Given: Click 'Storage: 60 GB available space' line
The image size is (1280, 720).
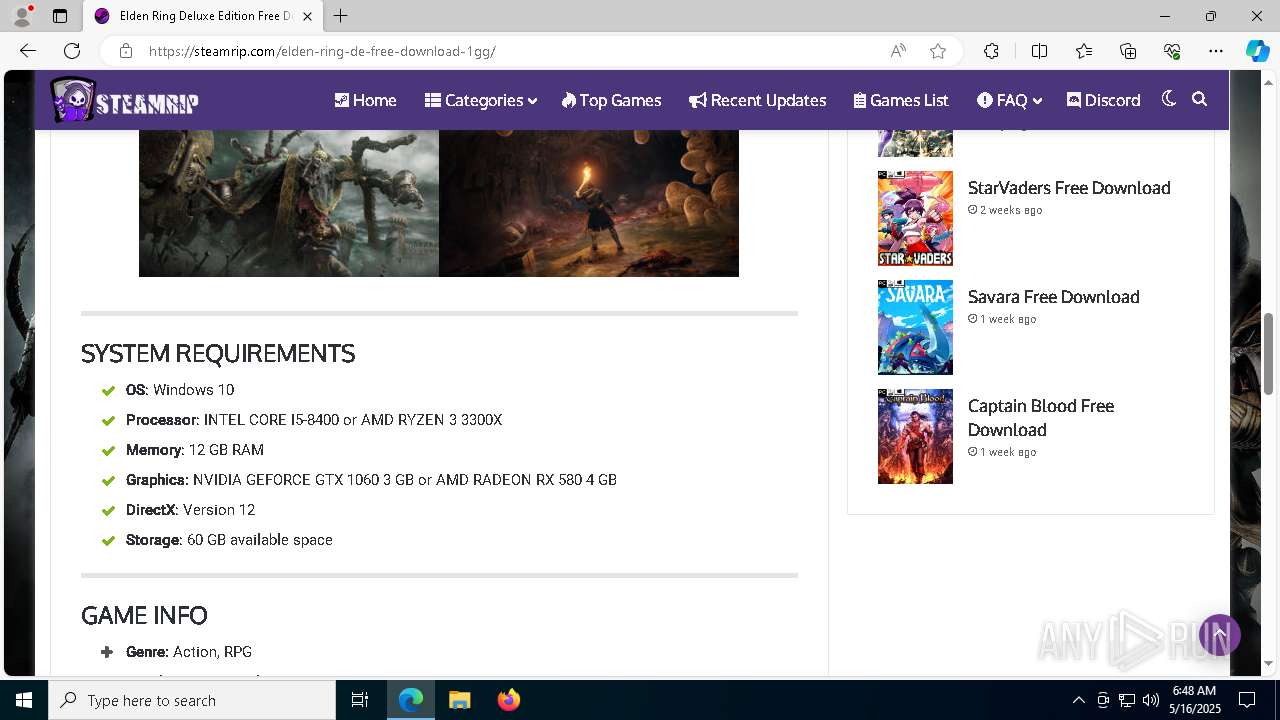Looking at the screenshot, I should pos(229,540).
